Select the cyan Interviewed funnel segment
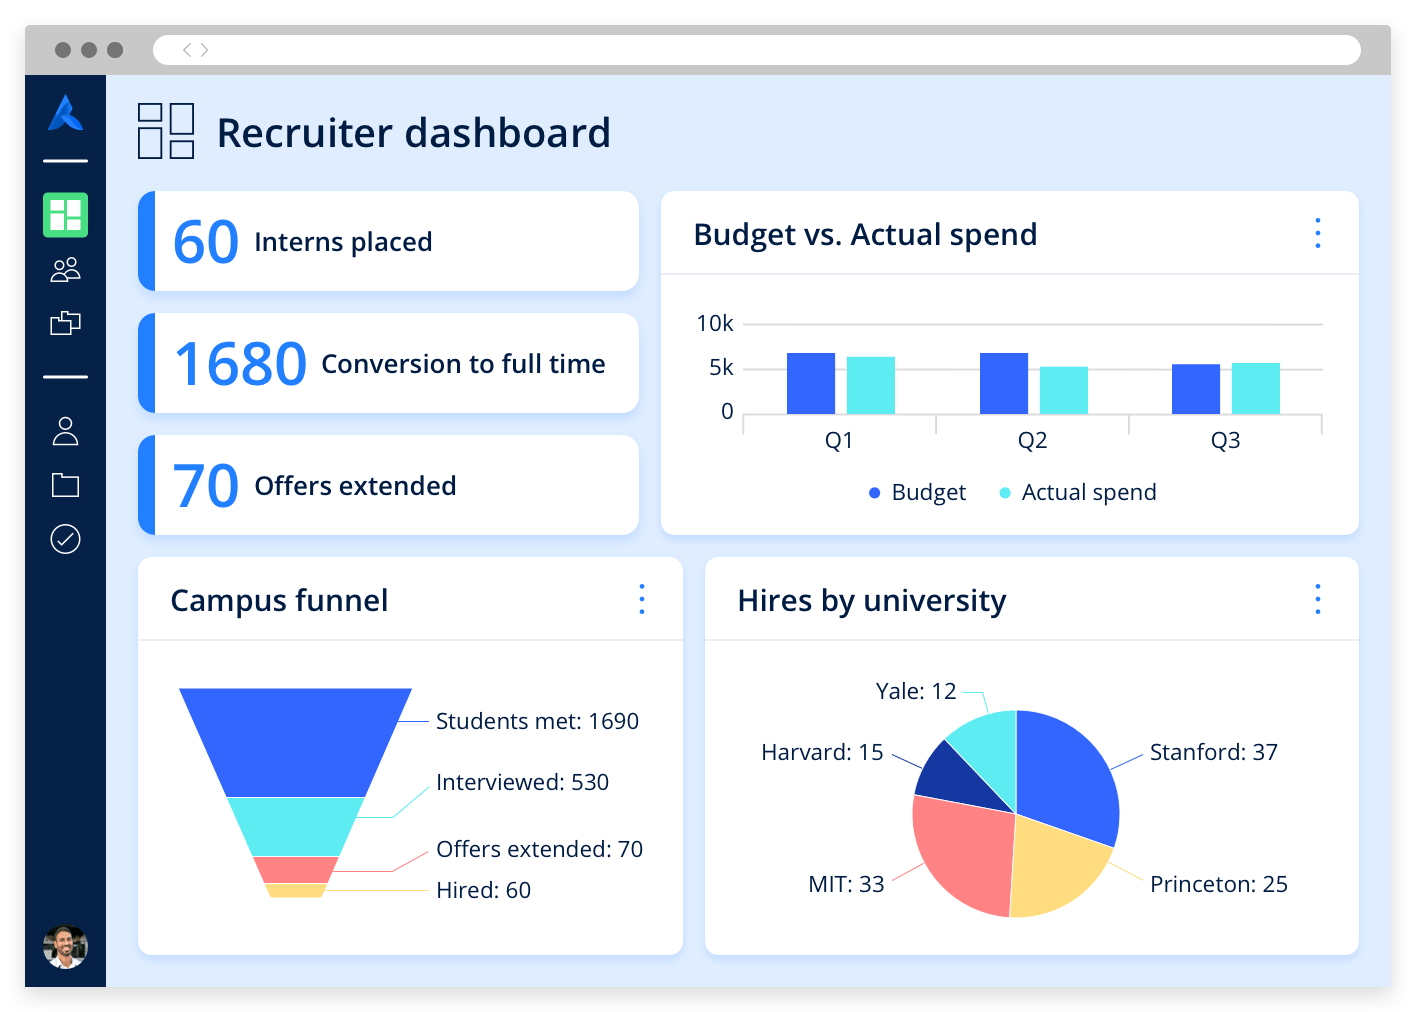This screenshot has height=1012, width=1416. click(295, 826)
